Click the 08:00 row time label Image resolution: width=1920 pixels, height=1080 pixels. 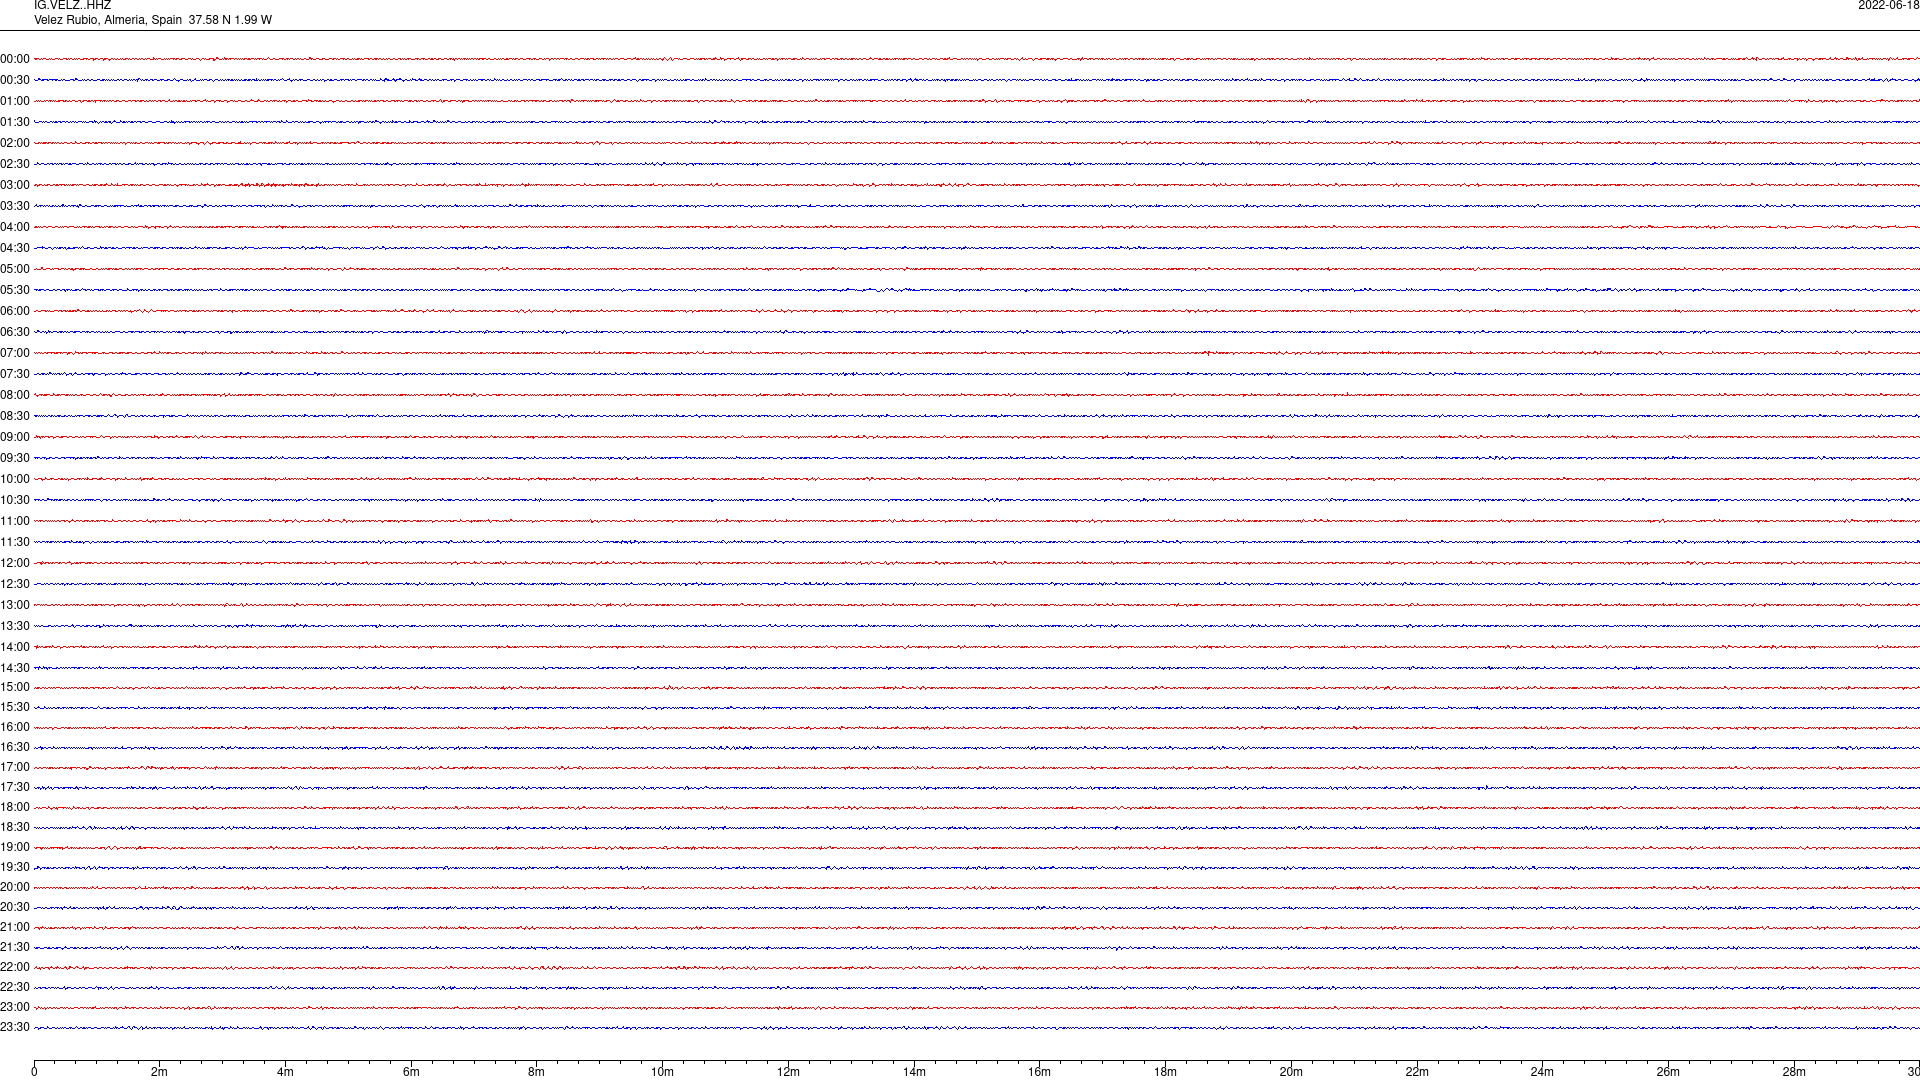pyautogui.click(x=15, y=395)
